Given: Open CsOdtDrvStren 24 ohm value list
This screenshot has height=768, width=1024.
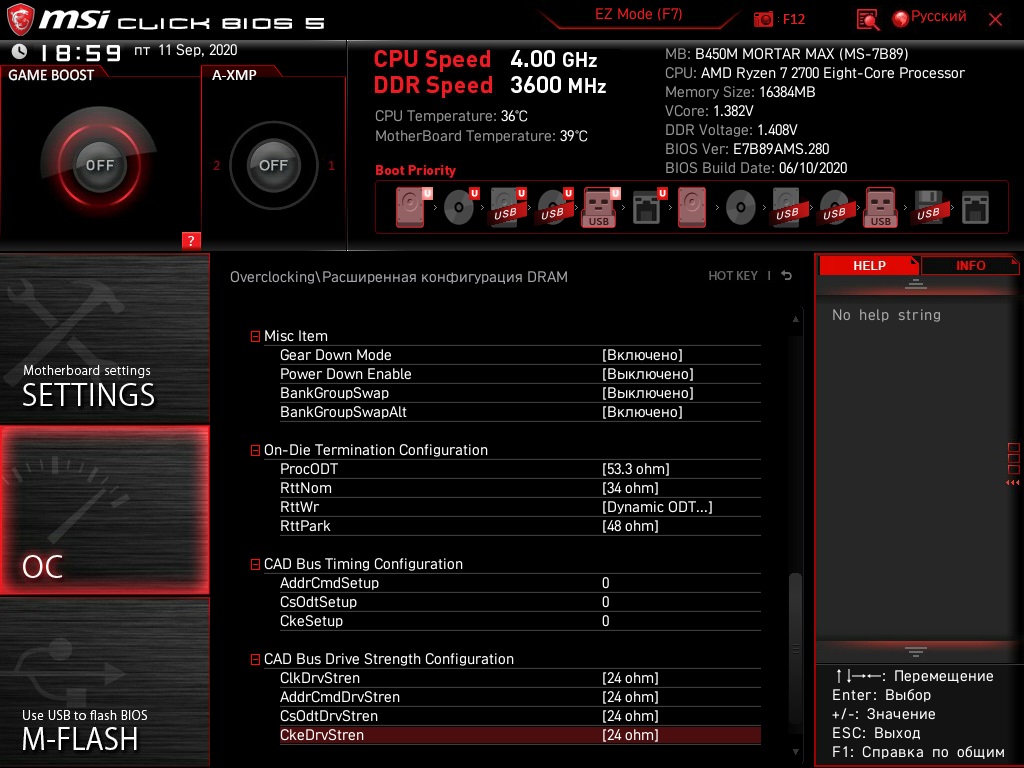Looking at the screenshot, I should click(x=630, y=716).
